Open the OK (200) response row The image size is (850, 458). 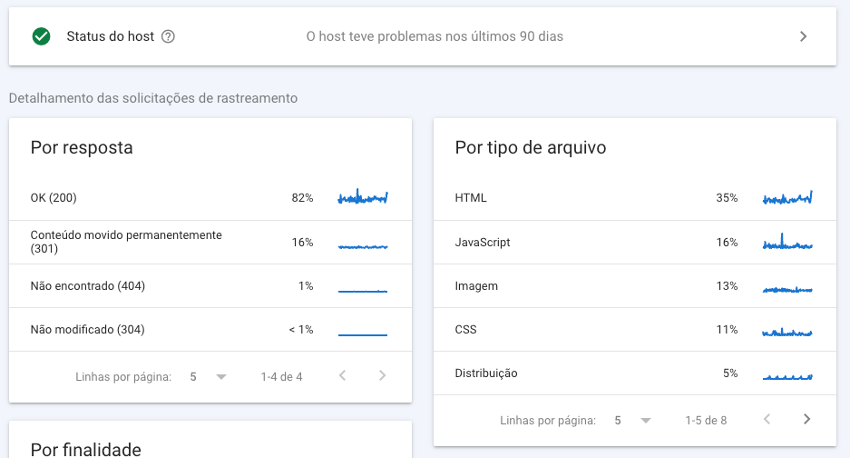coord(210,198)
